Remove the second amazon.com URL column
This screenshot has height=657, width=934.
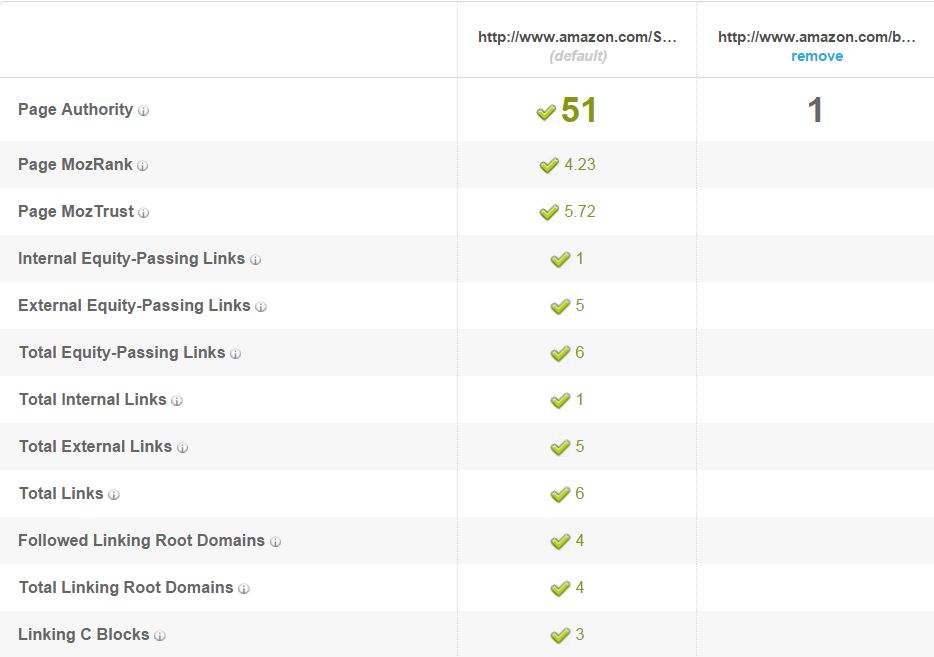click(817, 56)
